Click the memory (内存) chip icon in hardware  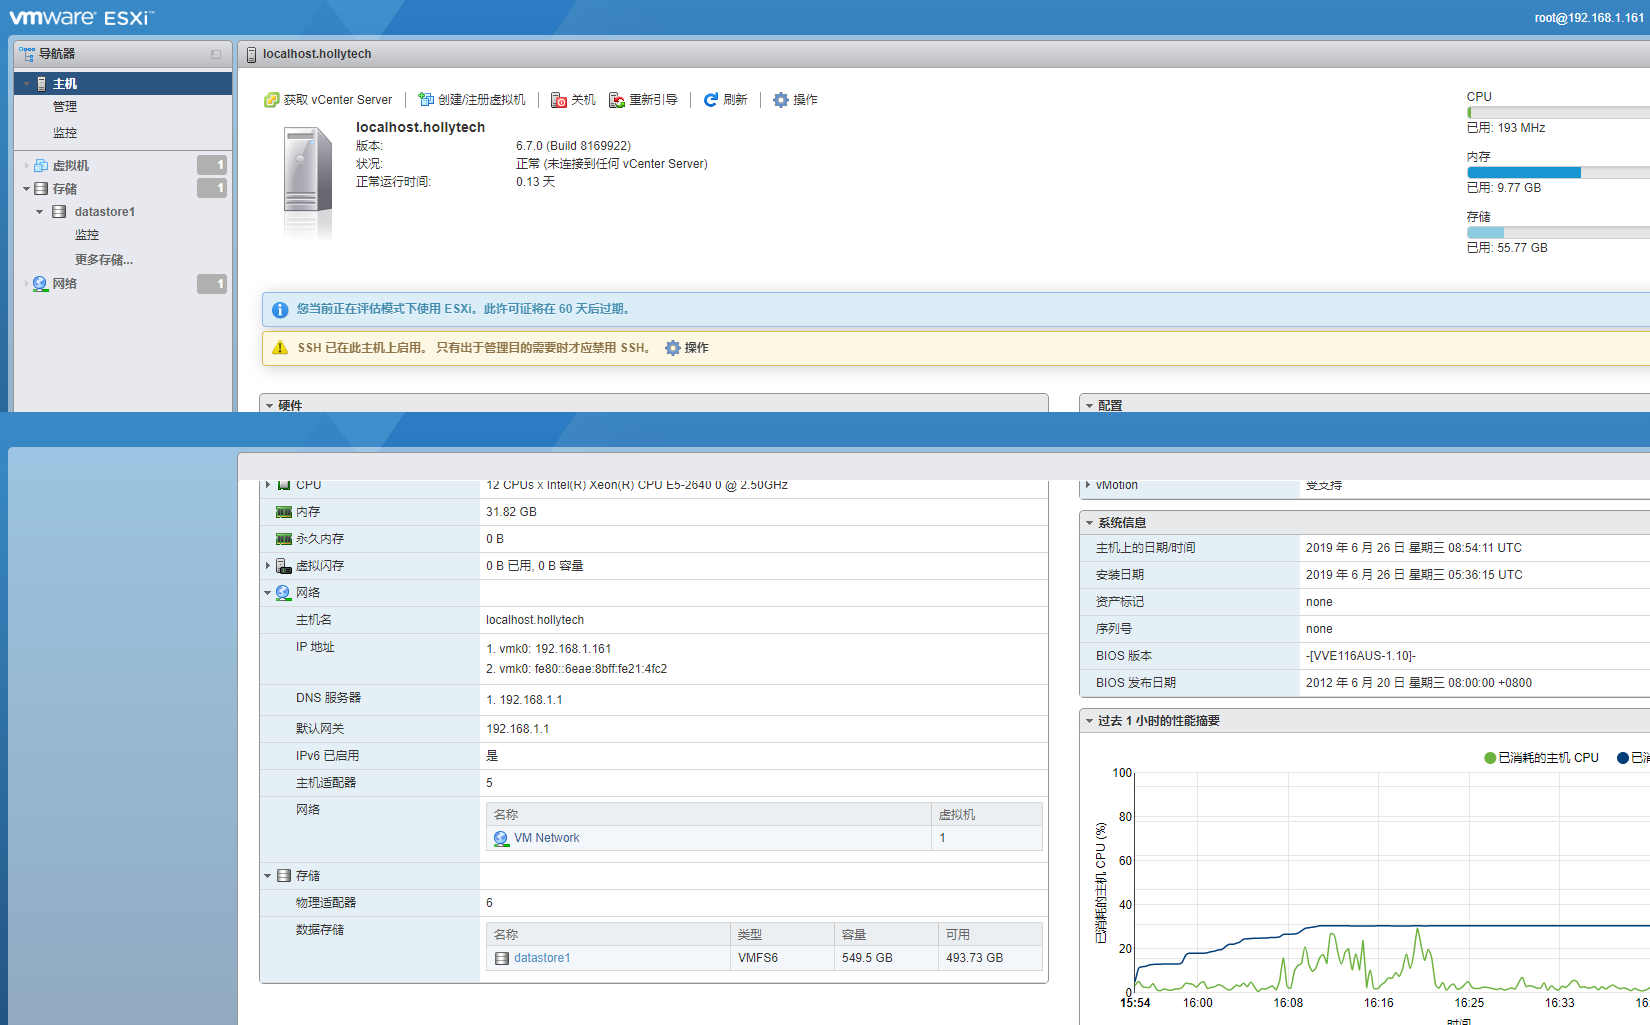284,512
